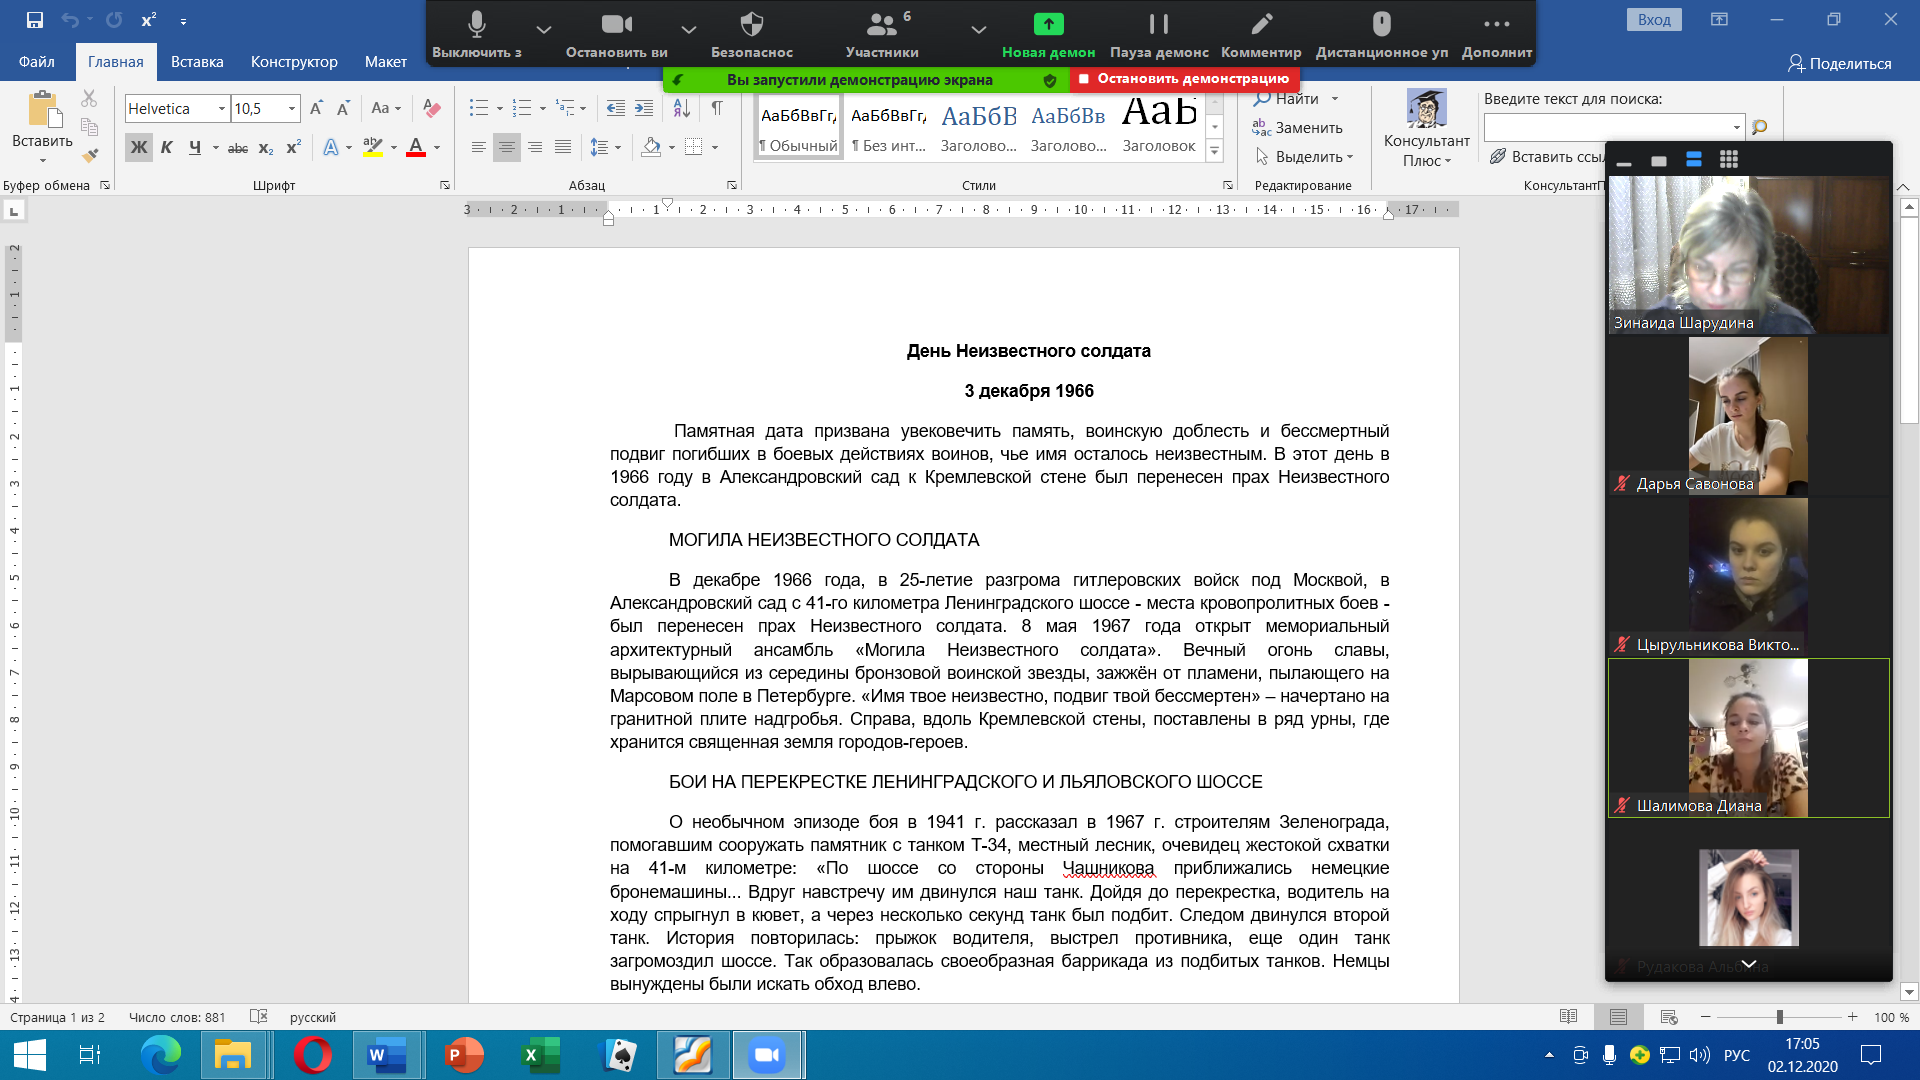The width and height of the screenshot is (1920, 1080).
Task: Switch to the Вставка ribbon tab
Action: [x=197, y=62]
